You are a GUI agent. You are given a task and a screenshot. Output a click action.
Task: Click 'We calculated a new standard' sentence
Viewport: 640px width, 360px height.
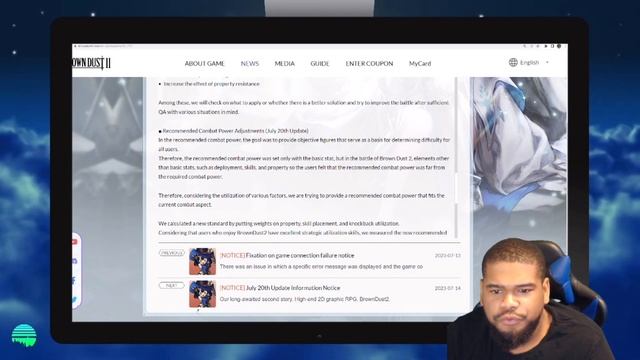point(279,224)
